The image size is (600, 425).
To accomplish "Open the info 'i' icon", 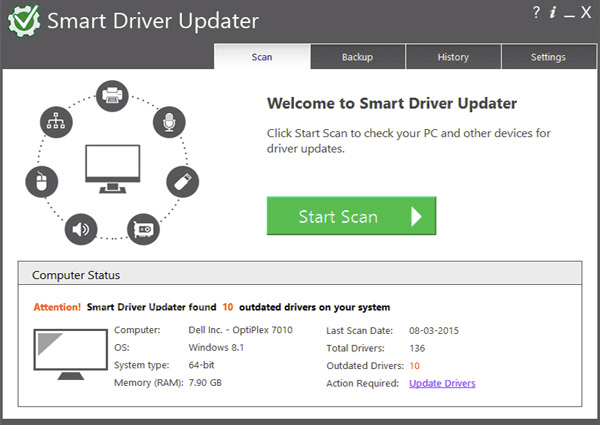I will click(x=553, y=13).
